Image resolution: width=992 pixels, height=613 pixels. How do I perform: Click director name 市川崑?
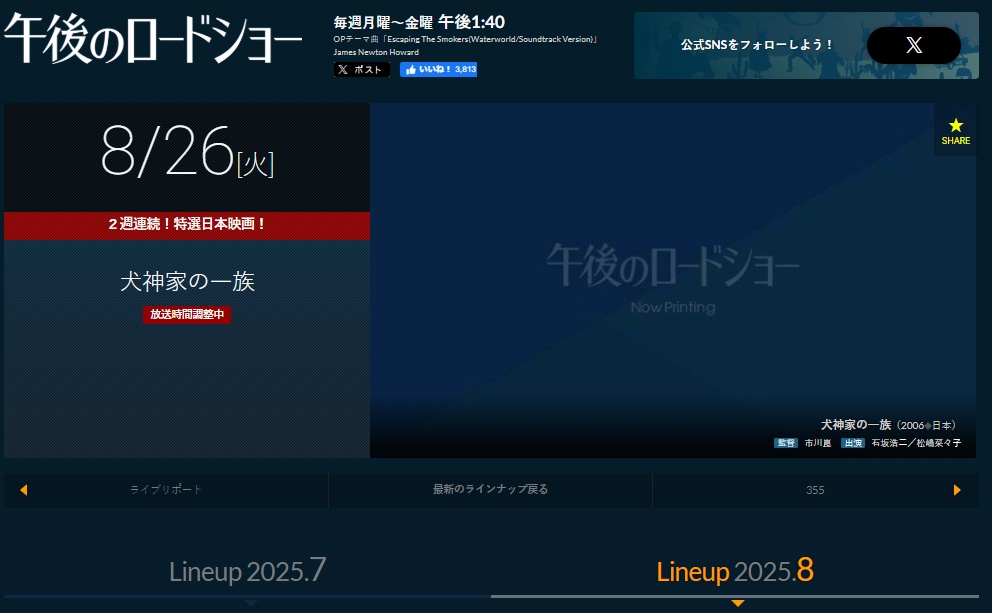817,443
